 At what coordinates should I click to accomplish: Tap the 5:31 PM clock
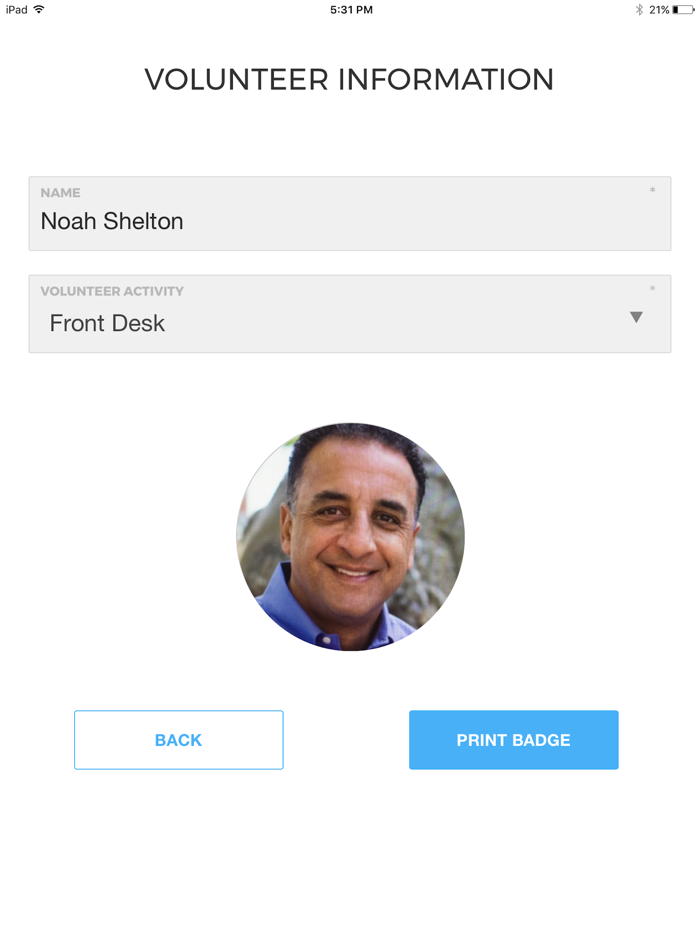pos(351,10)
